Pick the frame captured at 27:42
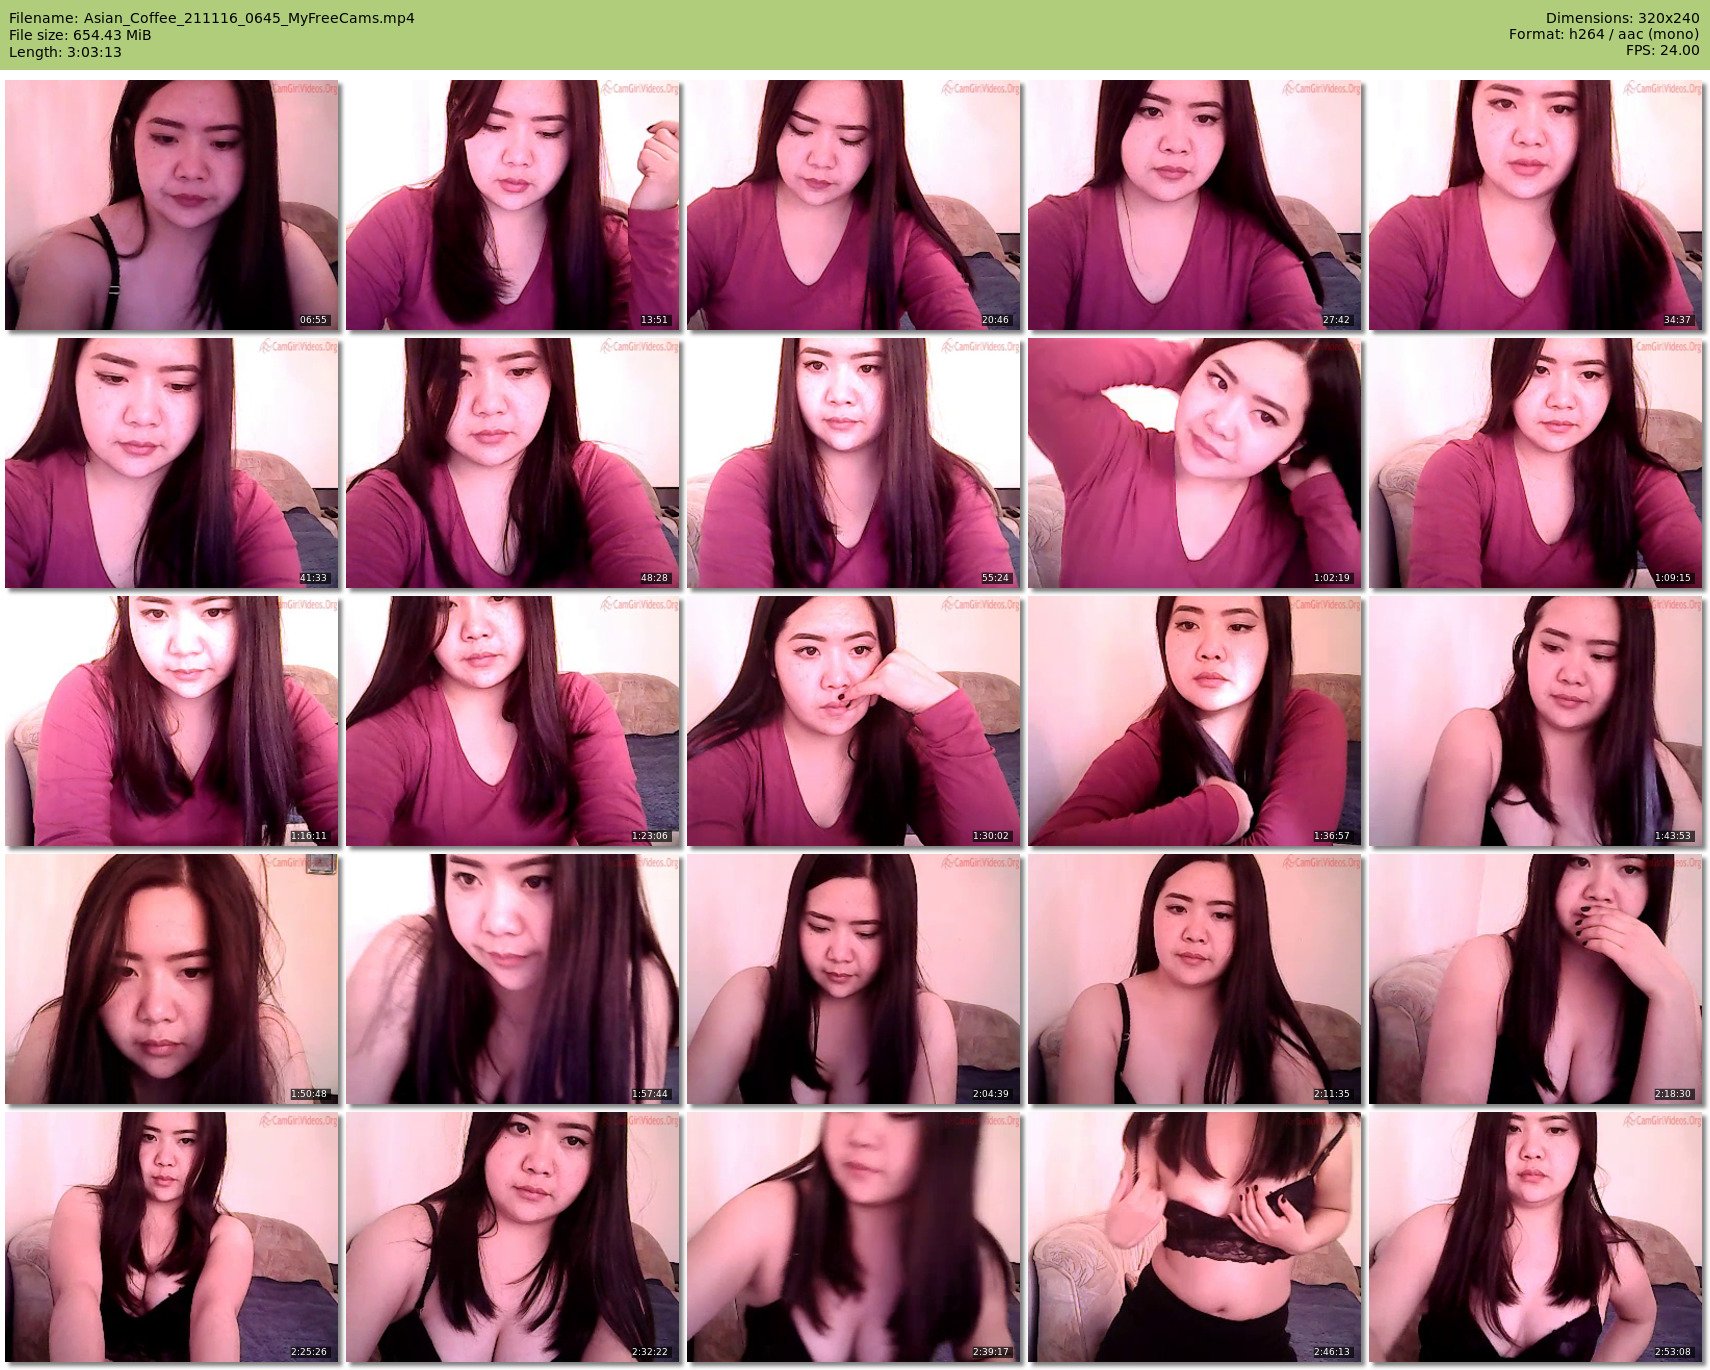 click(1195, 205)
